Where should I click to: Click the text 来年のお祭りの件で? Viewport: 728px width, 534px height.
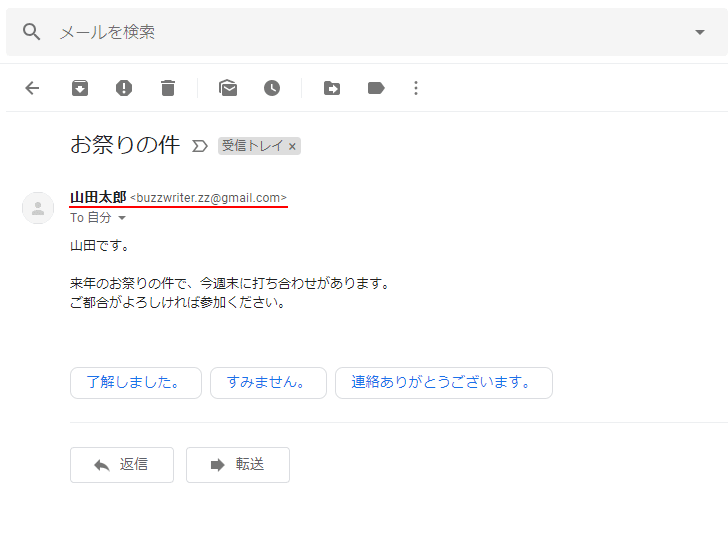tap(128, 283)
